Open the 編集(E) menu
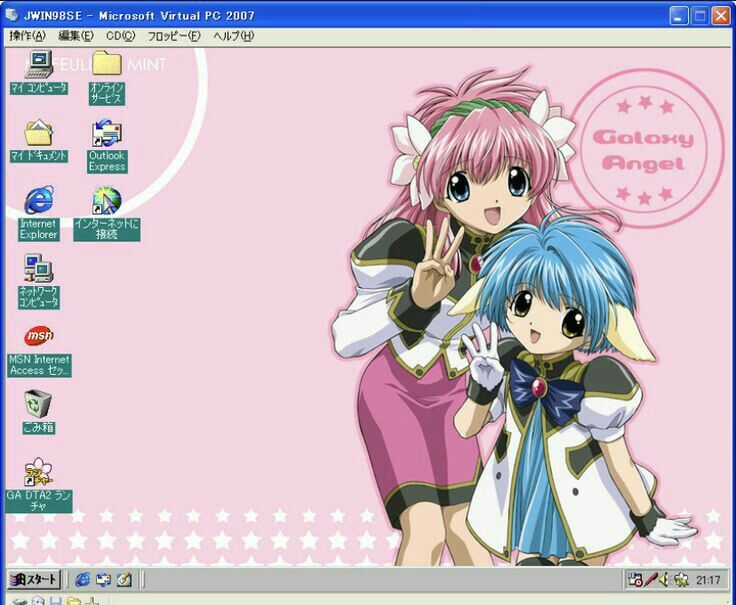 click(x=76, y=36)
